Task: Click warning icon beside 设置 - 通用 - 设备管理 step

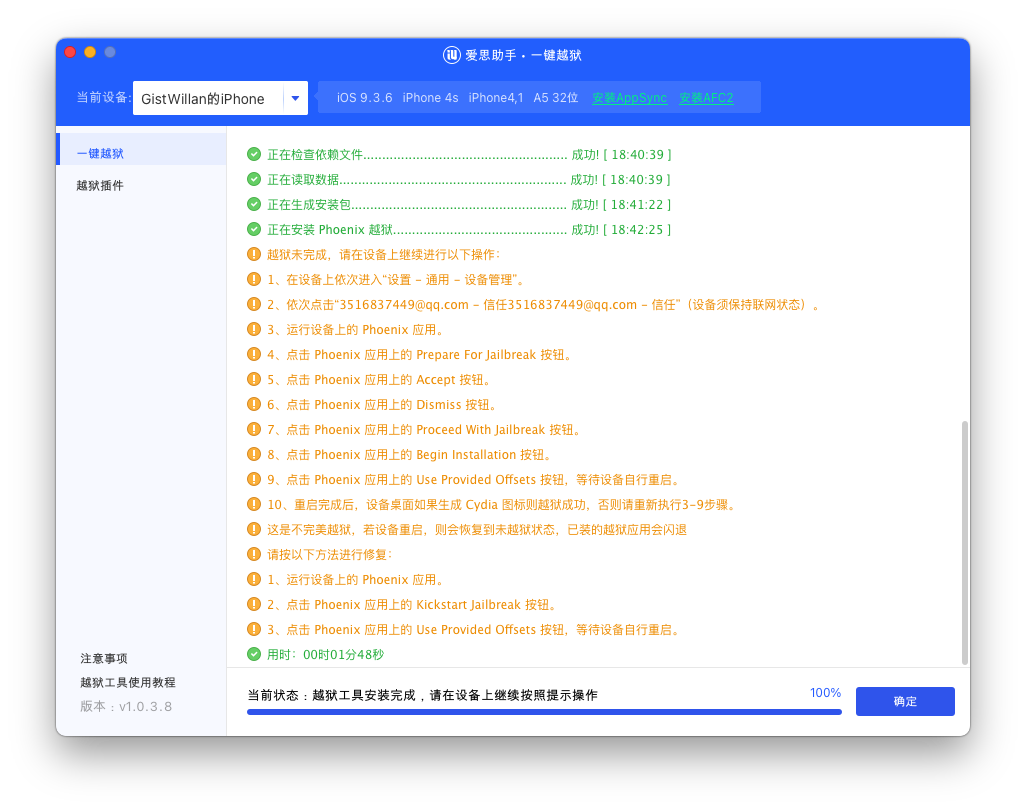Action: tap(254, 279)
